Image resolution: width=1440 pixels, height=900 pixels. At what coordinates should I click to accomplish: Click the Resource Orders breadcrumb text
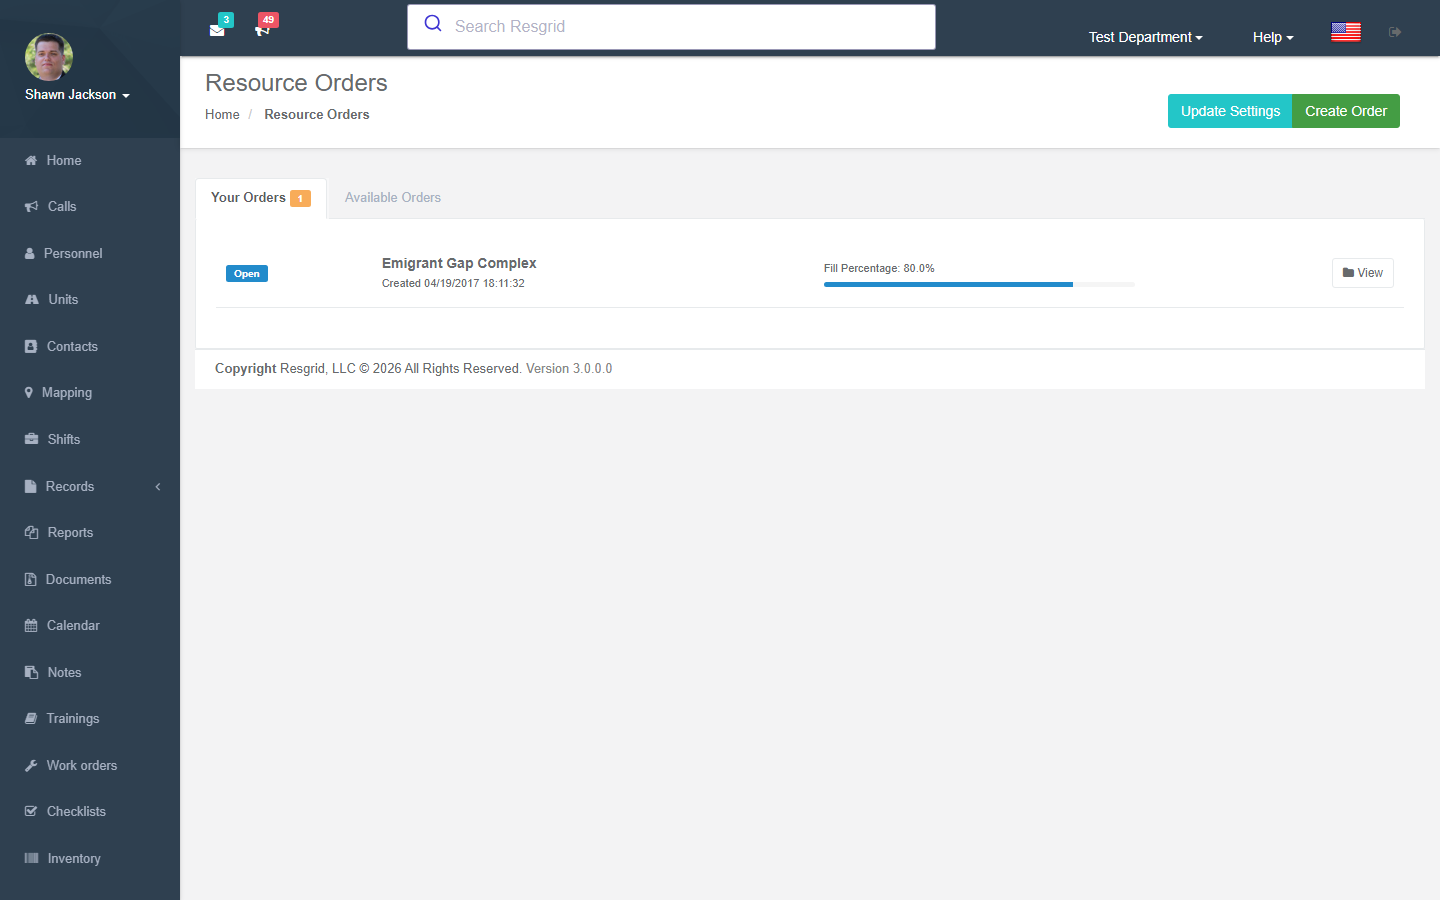317,115
